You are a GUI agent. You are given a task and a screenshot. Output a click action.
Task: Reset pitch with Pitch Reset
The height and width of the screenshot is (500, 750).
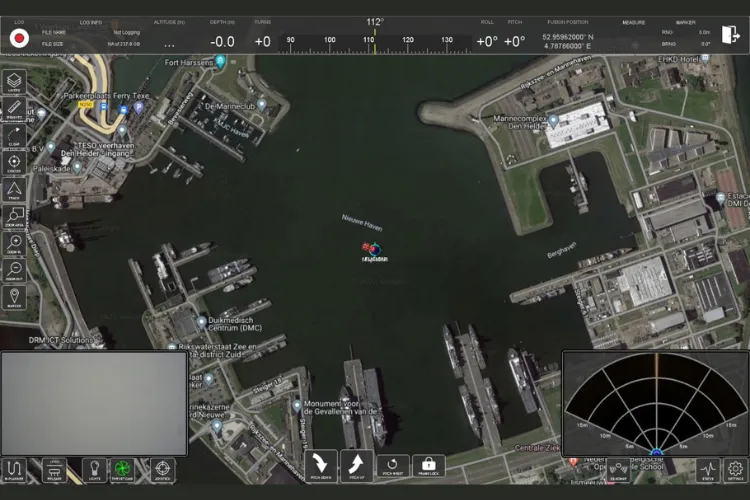coord(393,466)
